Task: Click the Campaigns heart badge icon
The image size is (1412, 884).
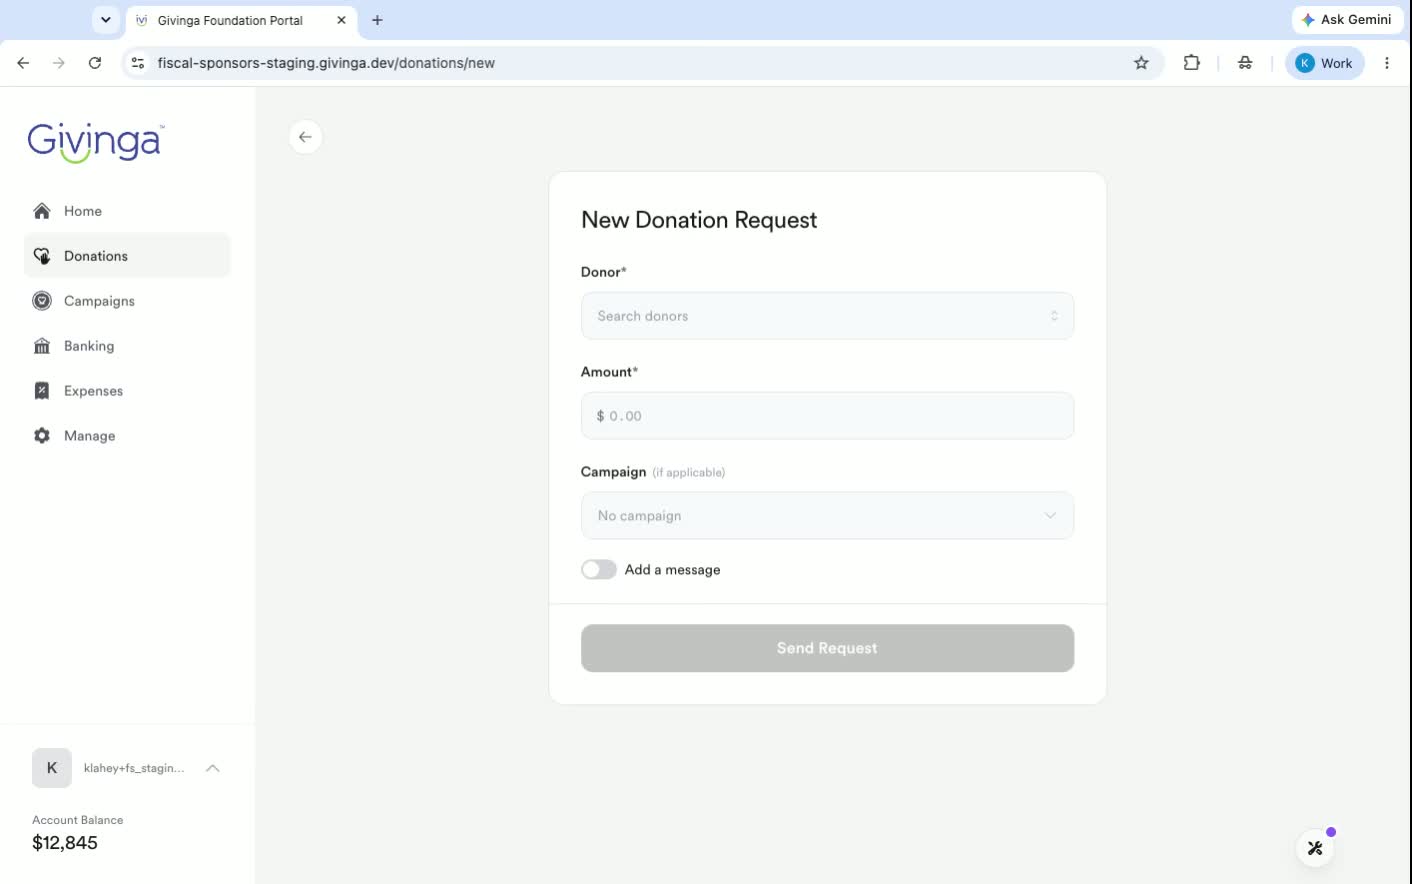Action: [x=42, y=301]
